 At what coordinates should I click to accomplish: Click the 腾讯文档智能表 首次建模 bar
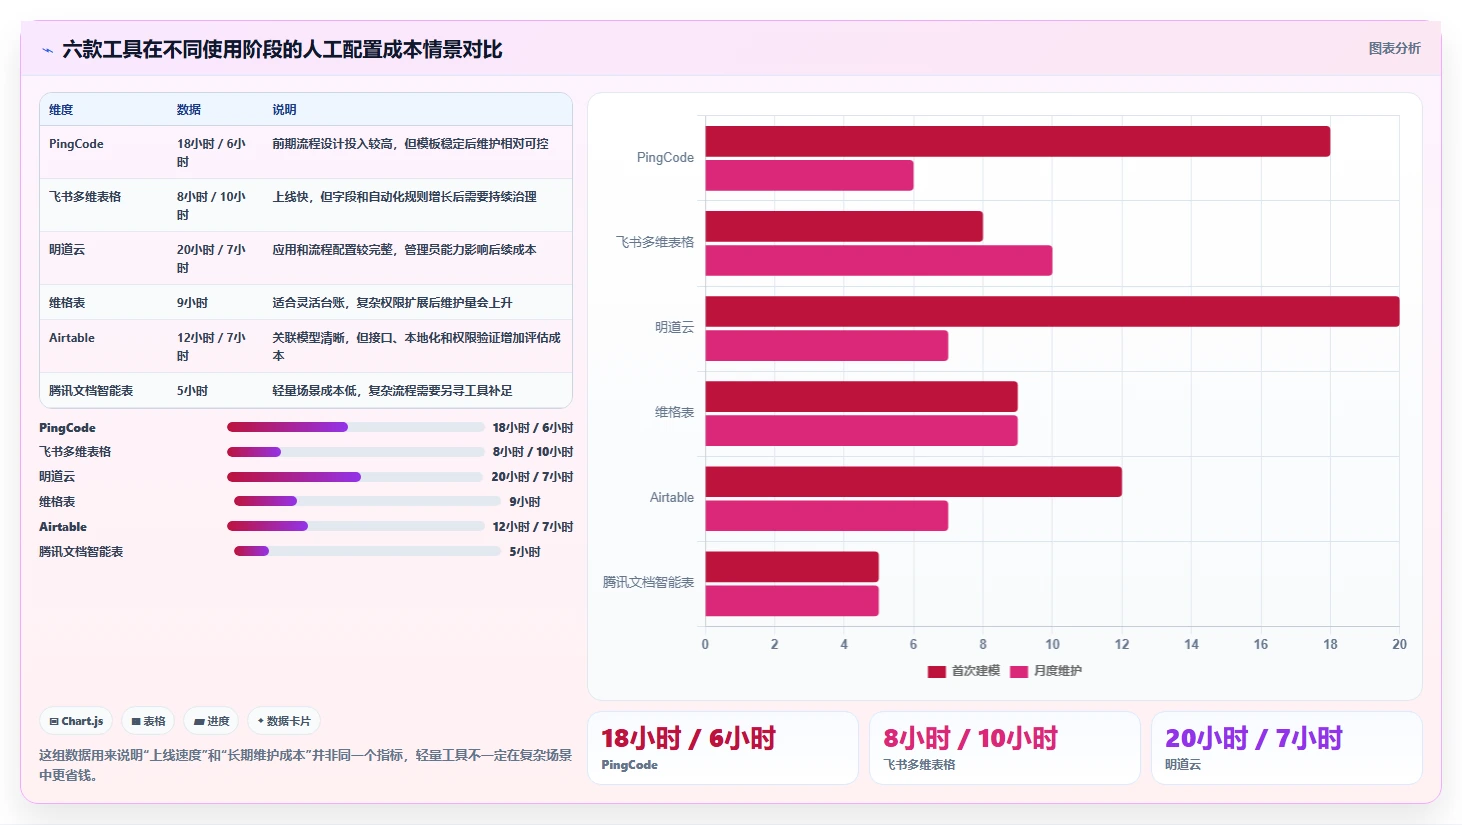792,566
